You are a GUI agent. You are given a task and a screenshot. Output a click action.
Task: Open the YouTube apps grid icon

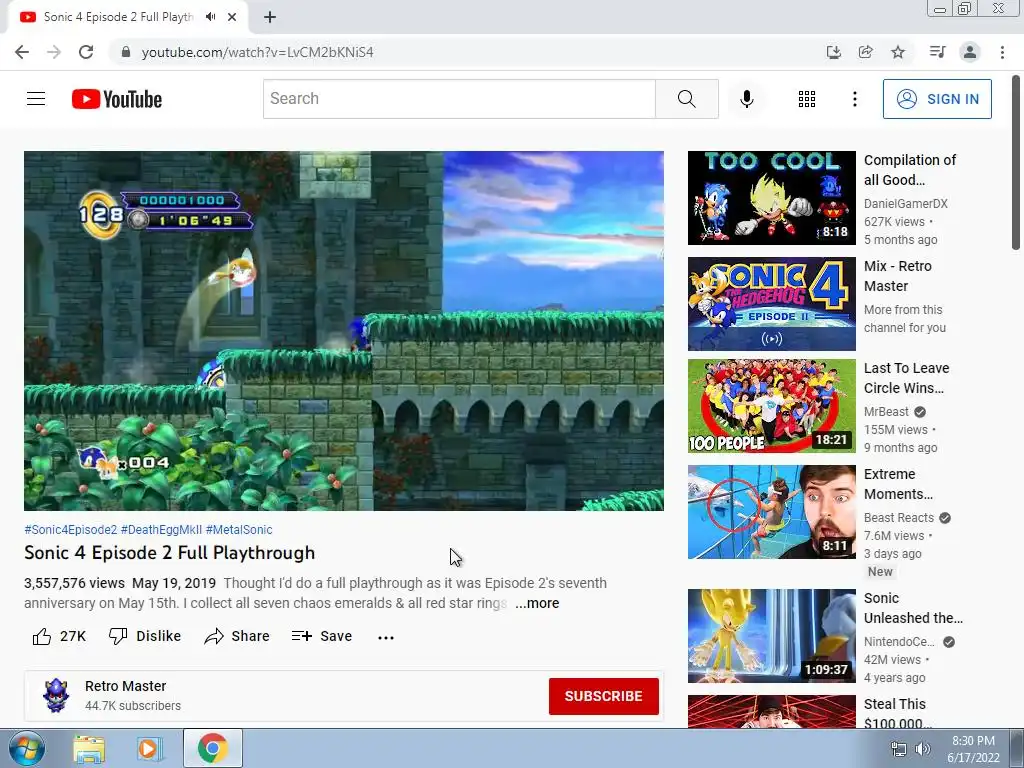[x=807, y=99]
